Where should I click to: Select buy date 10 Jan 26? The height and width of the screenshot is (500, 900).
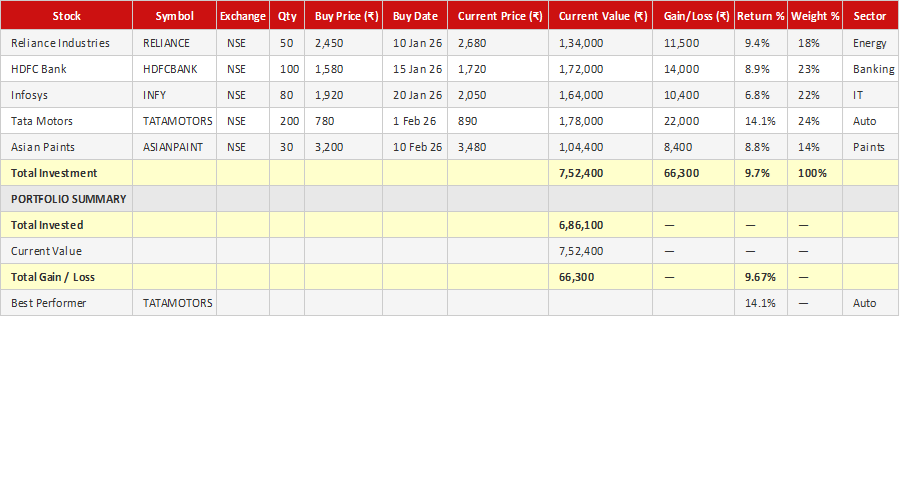tap(415, 43)
